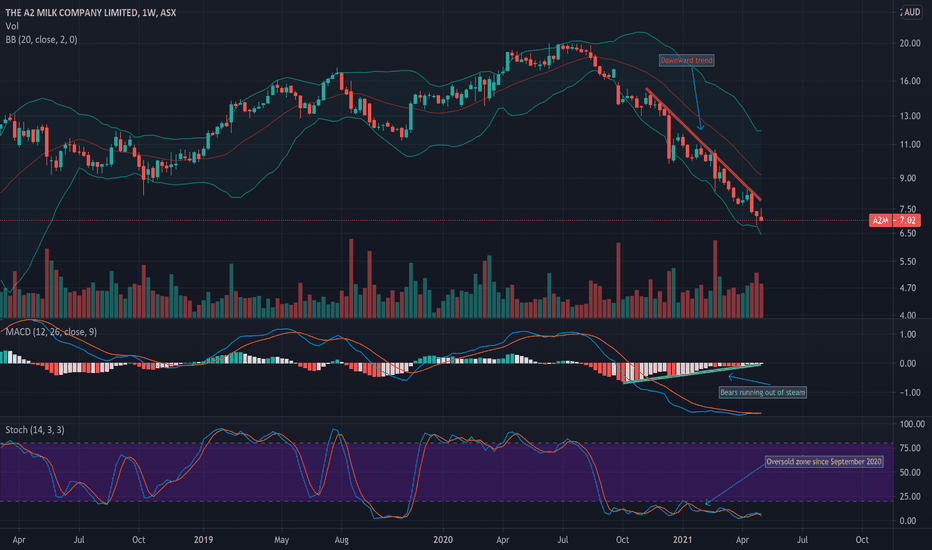The height and width of the screenshot is (550, 932).
Task: Click the 9.00 price axis label
Action: [908, 178]
